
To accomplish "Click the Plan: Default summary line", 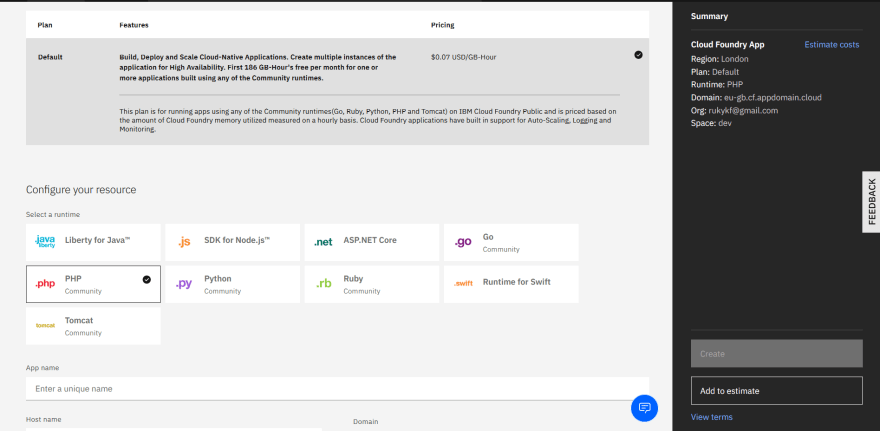I will [715, 72].
